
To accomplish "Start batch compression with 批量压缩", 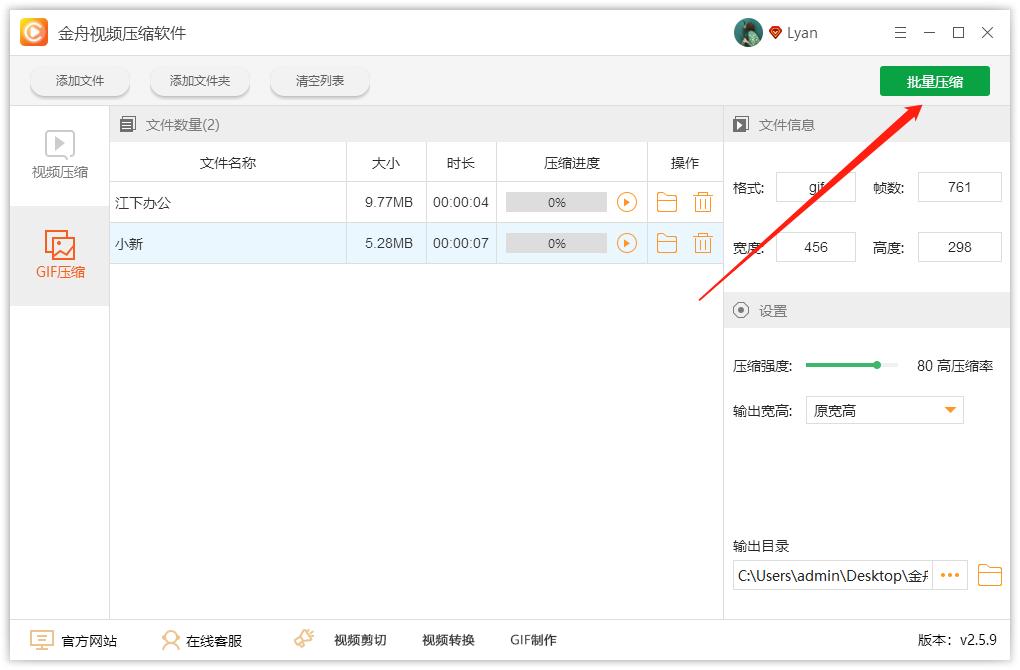I will click(934, 82).
